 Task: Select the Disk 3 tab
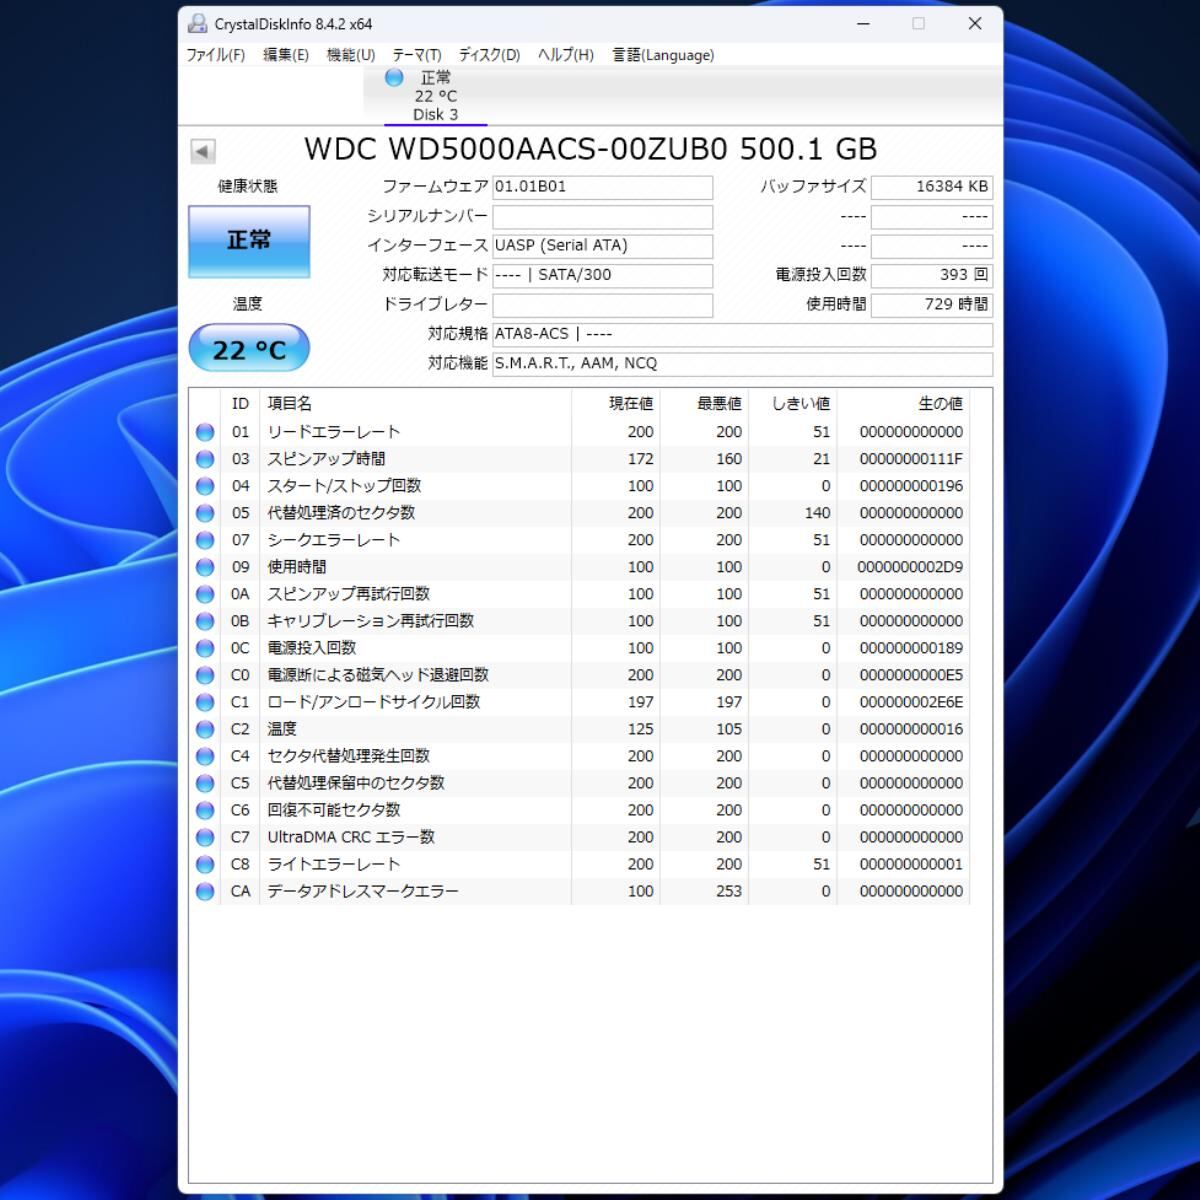pos(435,97)
